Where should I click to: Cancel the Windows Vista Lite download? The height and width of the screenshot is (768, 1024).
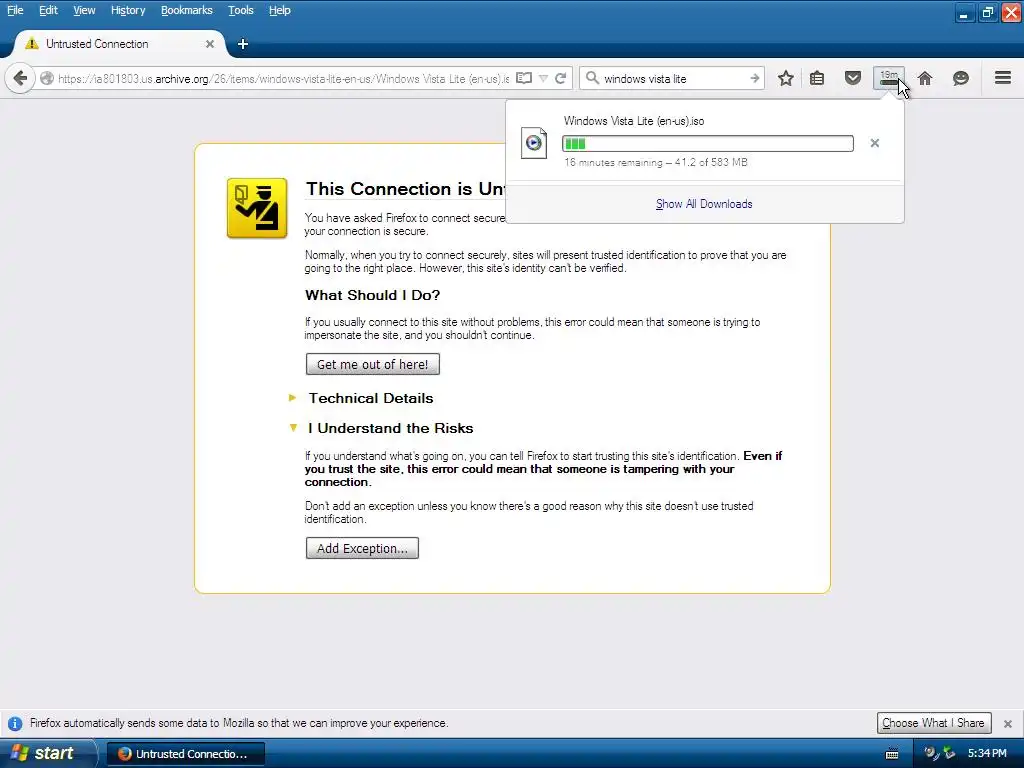click(874, 143)
